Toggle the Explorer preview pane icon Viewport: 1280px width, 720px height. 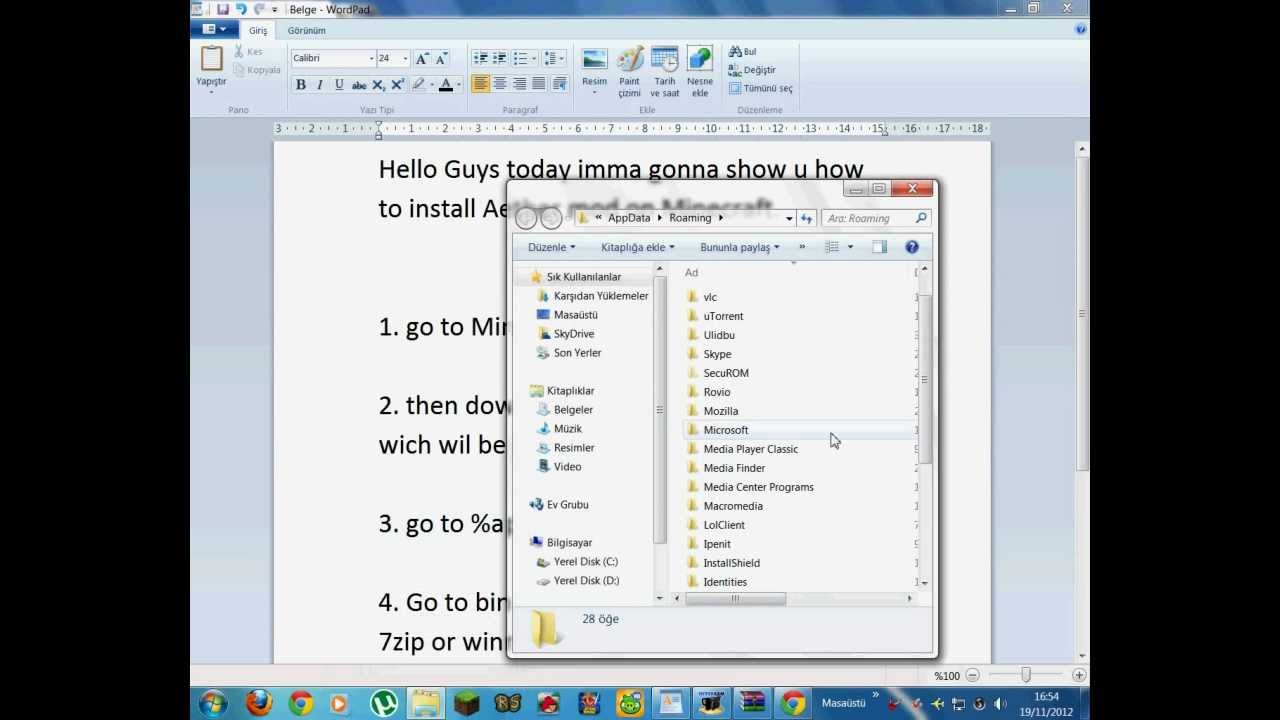click(x=879, y=247)
